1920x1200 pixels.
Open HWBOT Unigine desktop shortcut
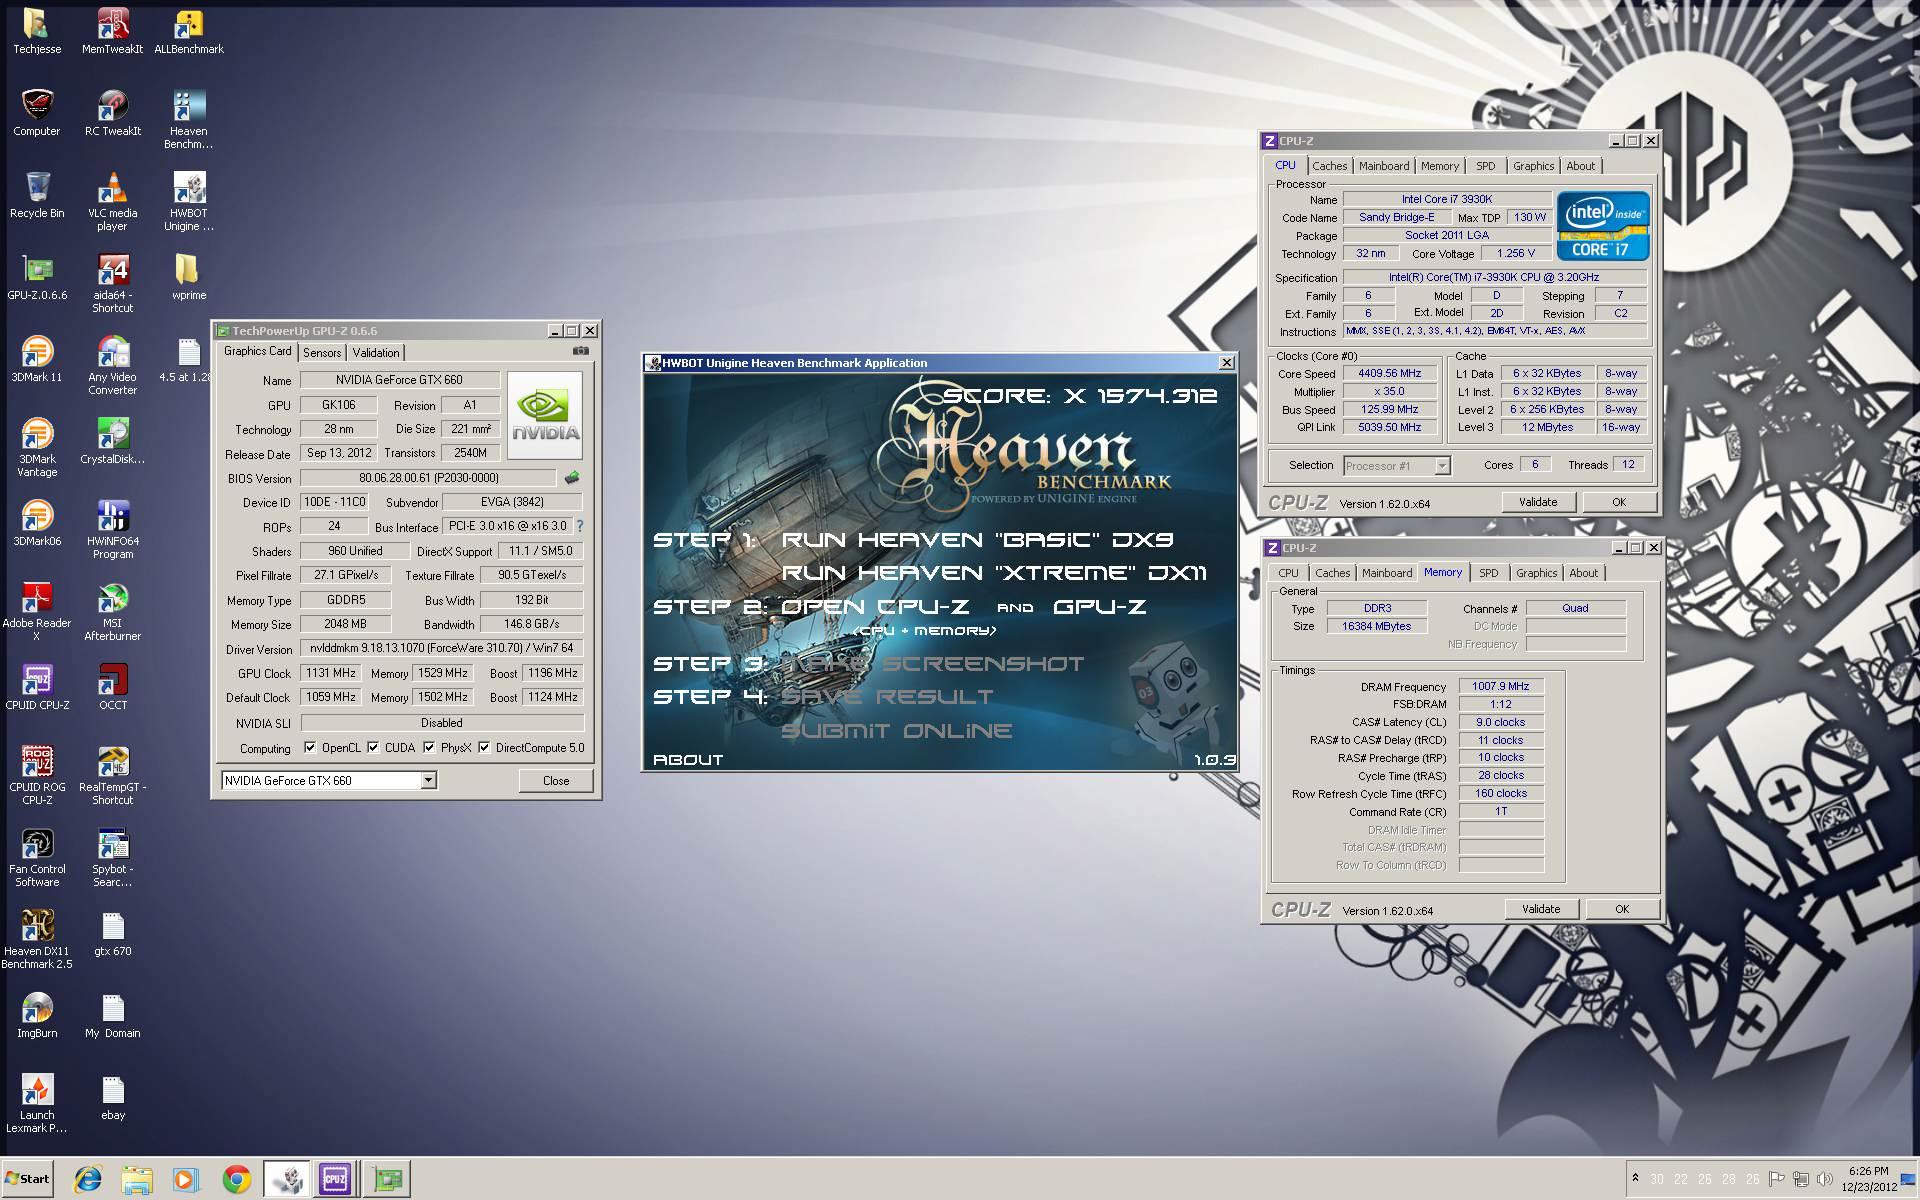click(189, 202)
